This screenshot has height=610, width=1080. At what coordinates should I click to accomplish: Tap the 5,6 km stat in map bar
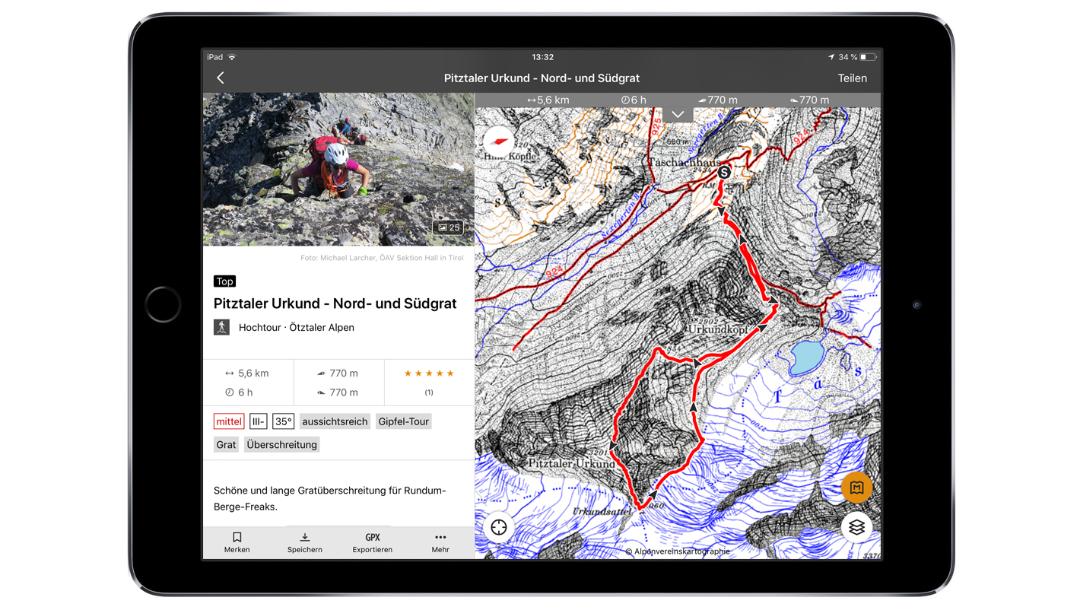548,100
